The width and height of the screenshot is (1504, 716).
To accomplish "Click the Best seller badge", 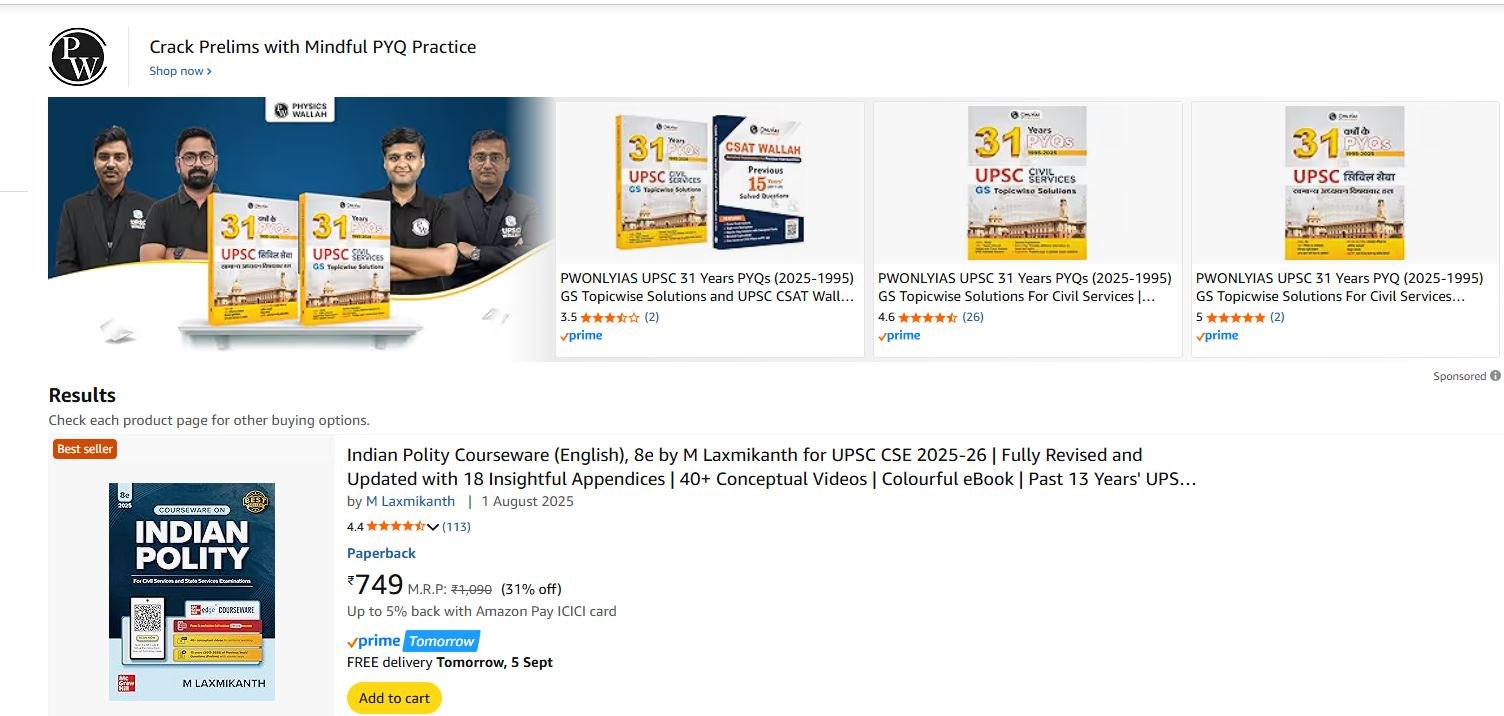I will pyautogui.click(x=84, y=448).
